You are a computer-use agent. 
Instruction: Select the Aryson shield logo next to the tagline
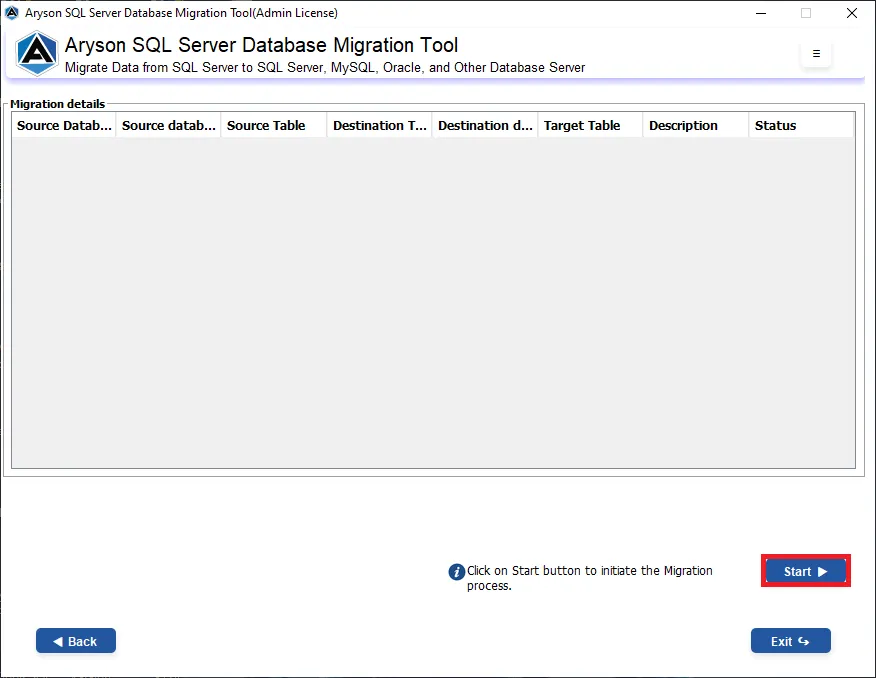point(36,54)
